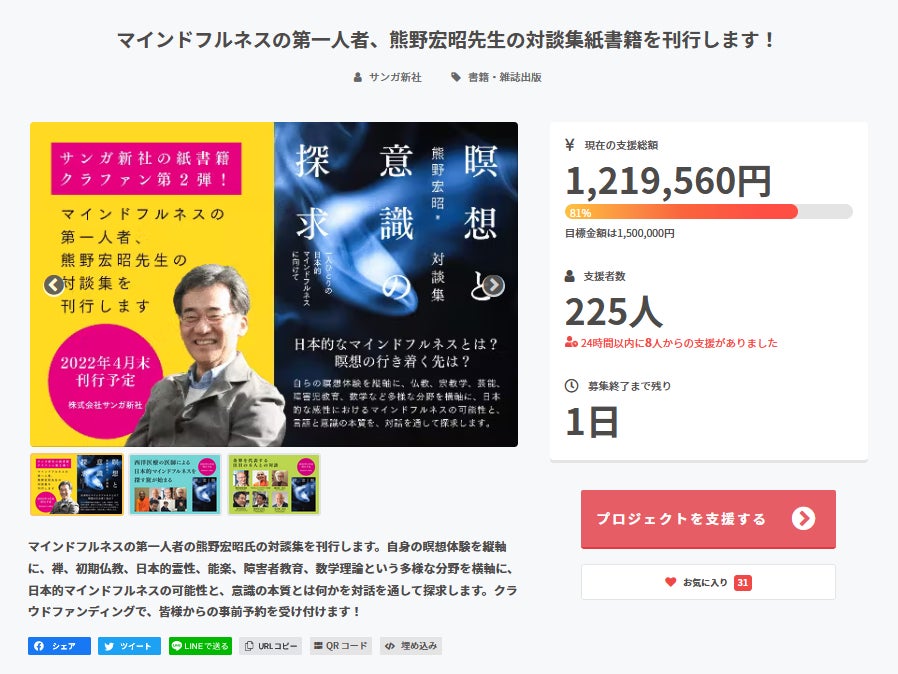Select first yellow book cover thumbnail

tap(77, 484)
